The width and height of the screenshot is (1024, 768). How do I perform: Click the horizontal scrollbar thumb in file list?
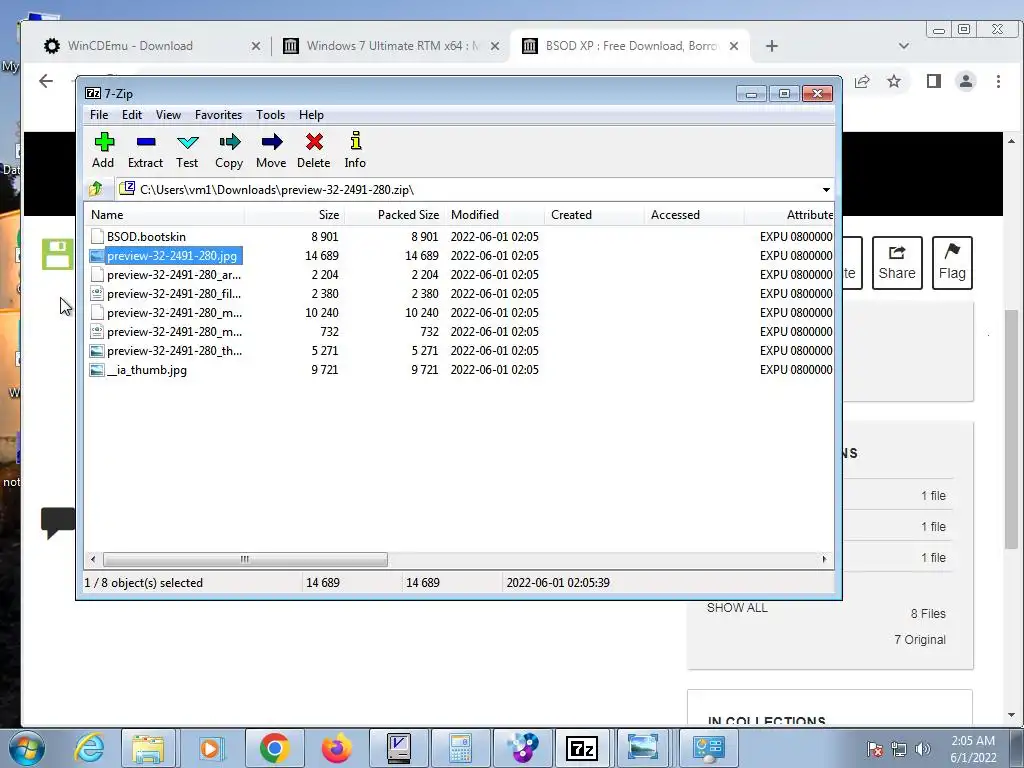245,559
